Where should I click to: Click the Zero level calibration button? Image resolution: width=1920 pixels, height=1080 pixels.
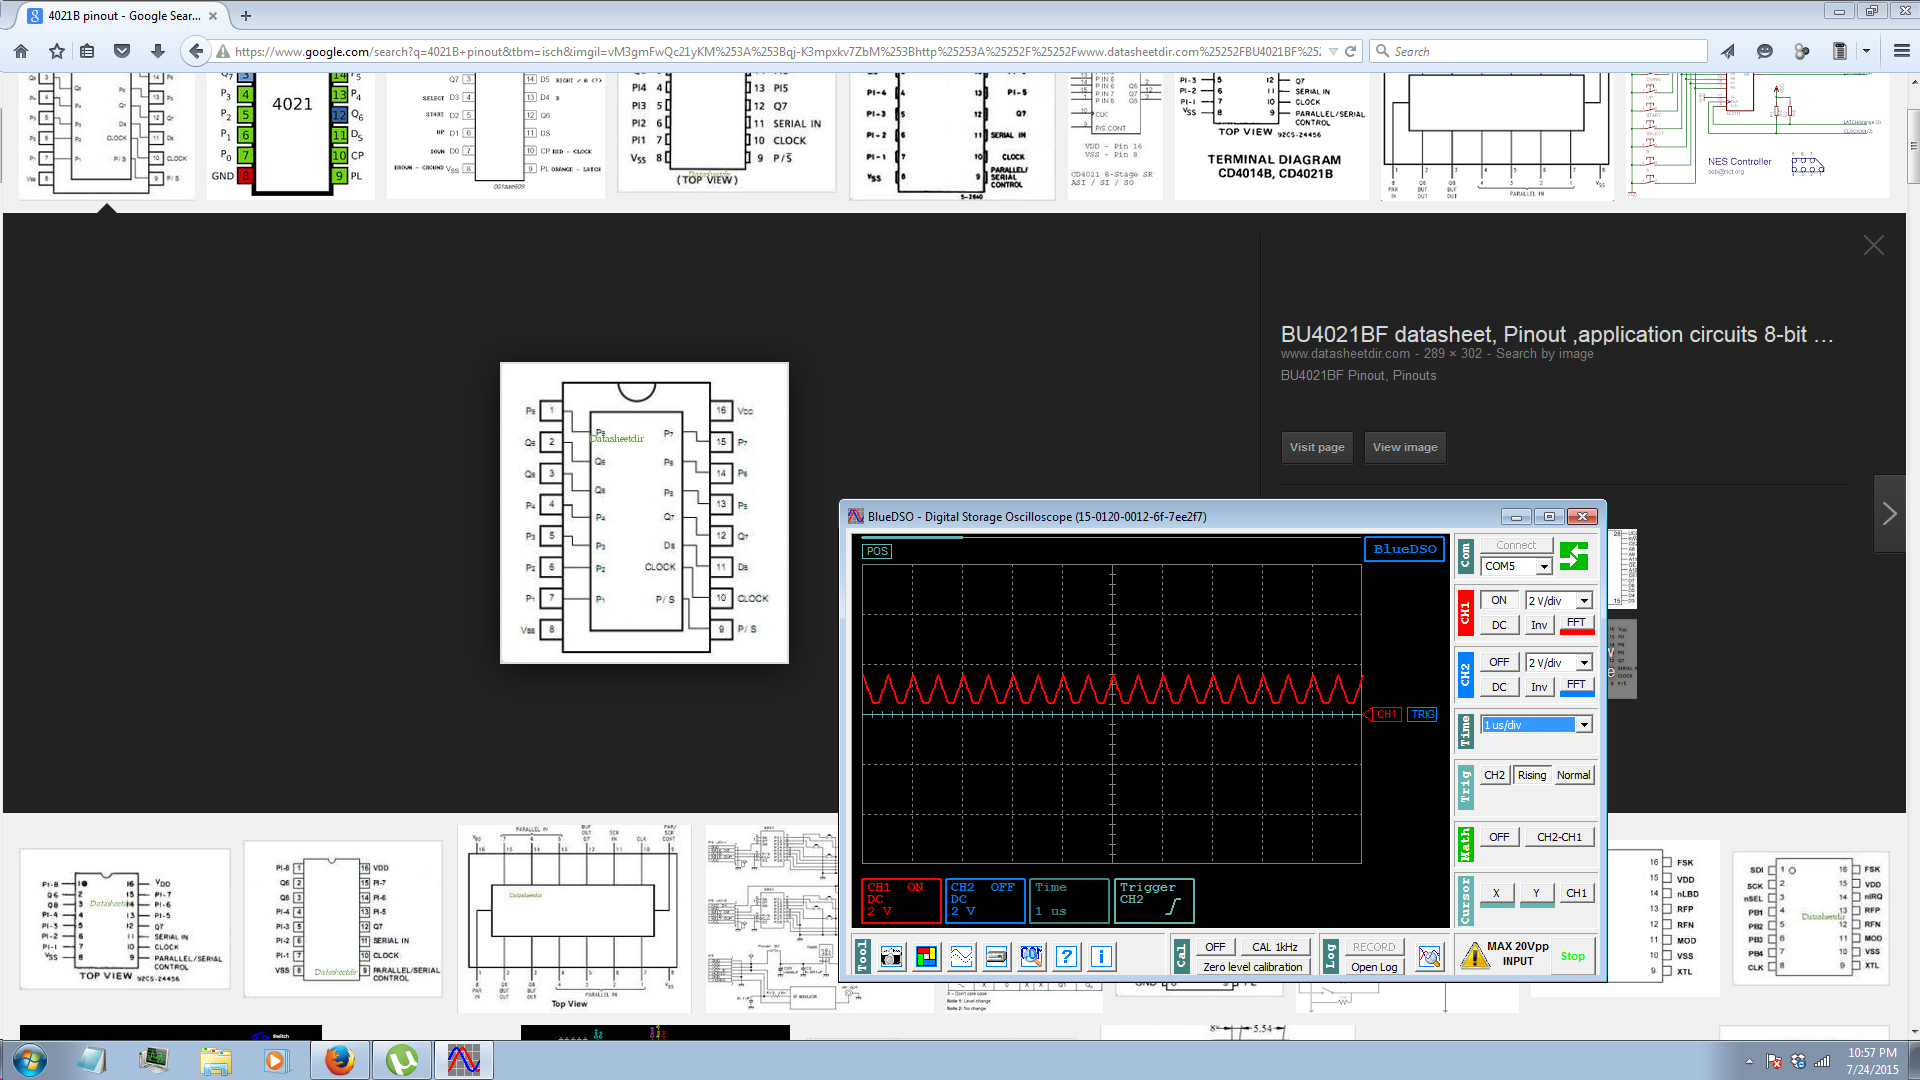[1252, 967]
